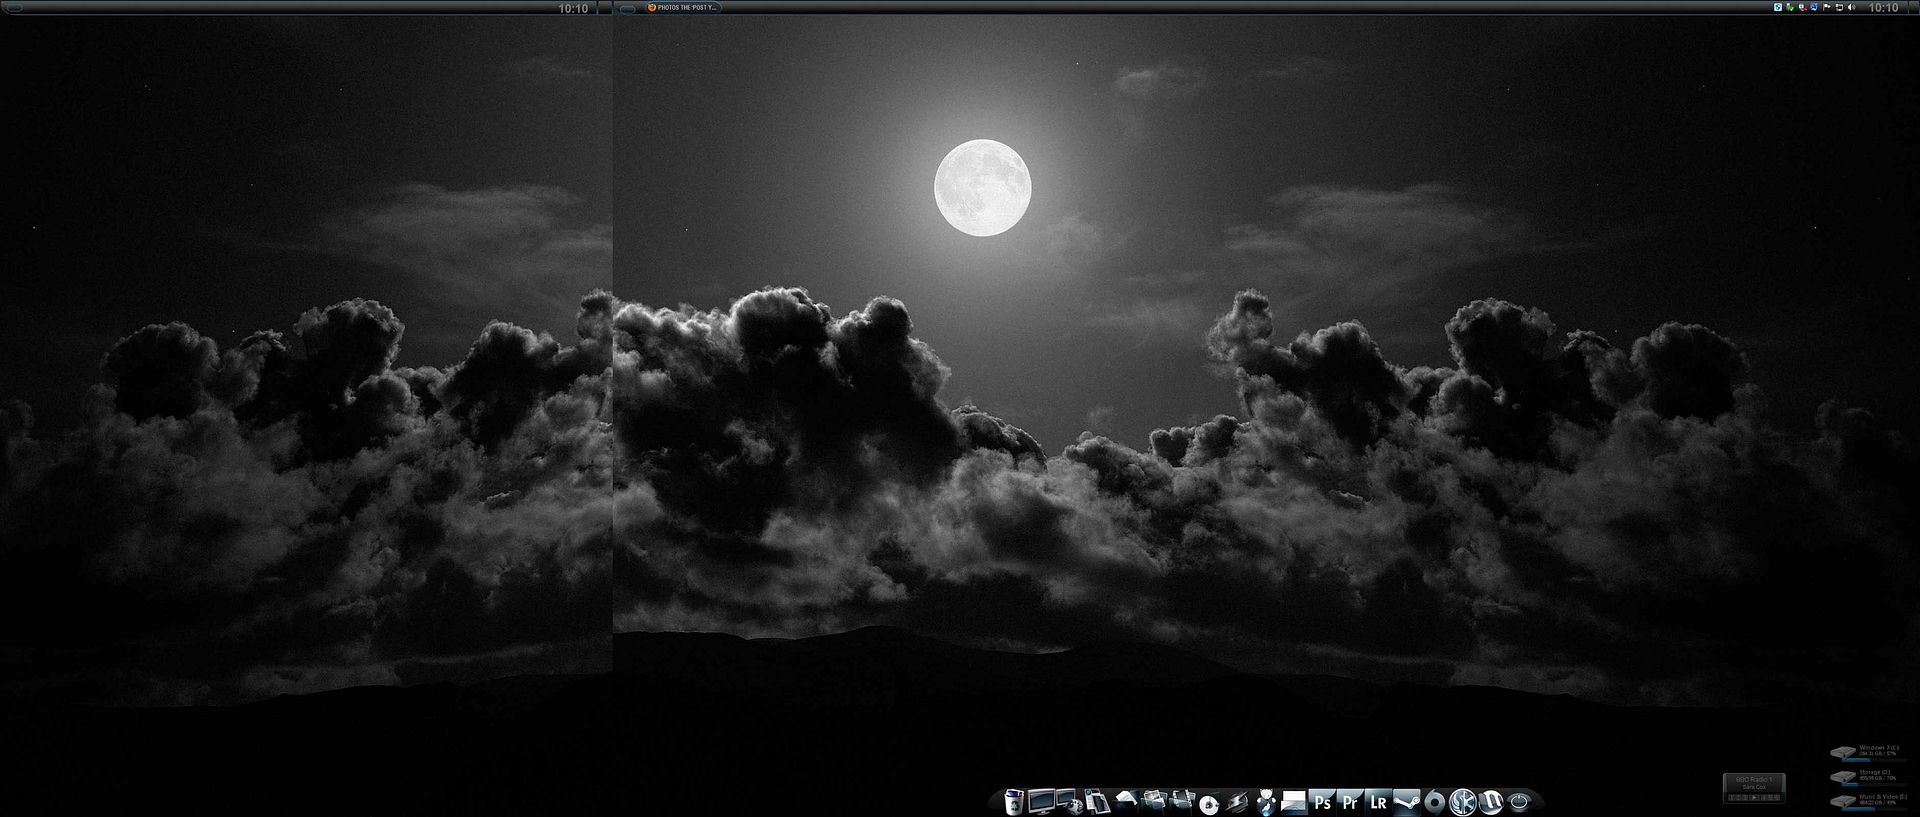The image size is (1920, 817).
Task: Toggle the volume speaker icon in system tray
Action: coord(1851,8)
